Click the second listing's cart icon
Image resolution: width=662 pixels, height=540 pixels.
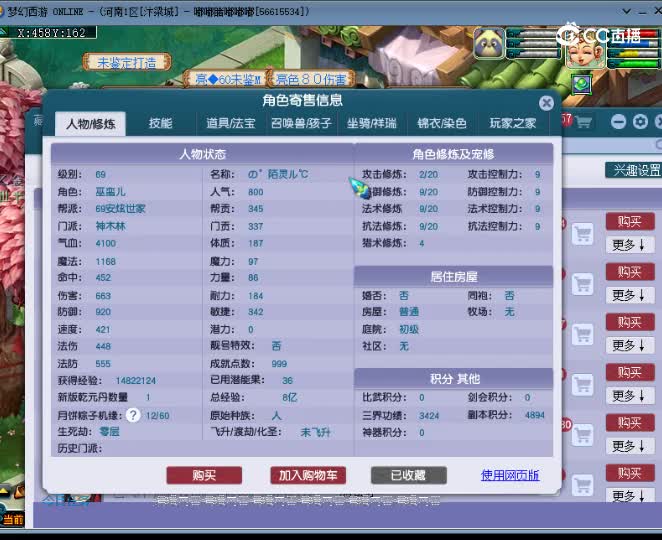tap(583, 284)
